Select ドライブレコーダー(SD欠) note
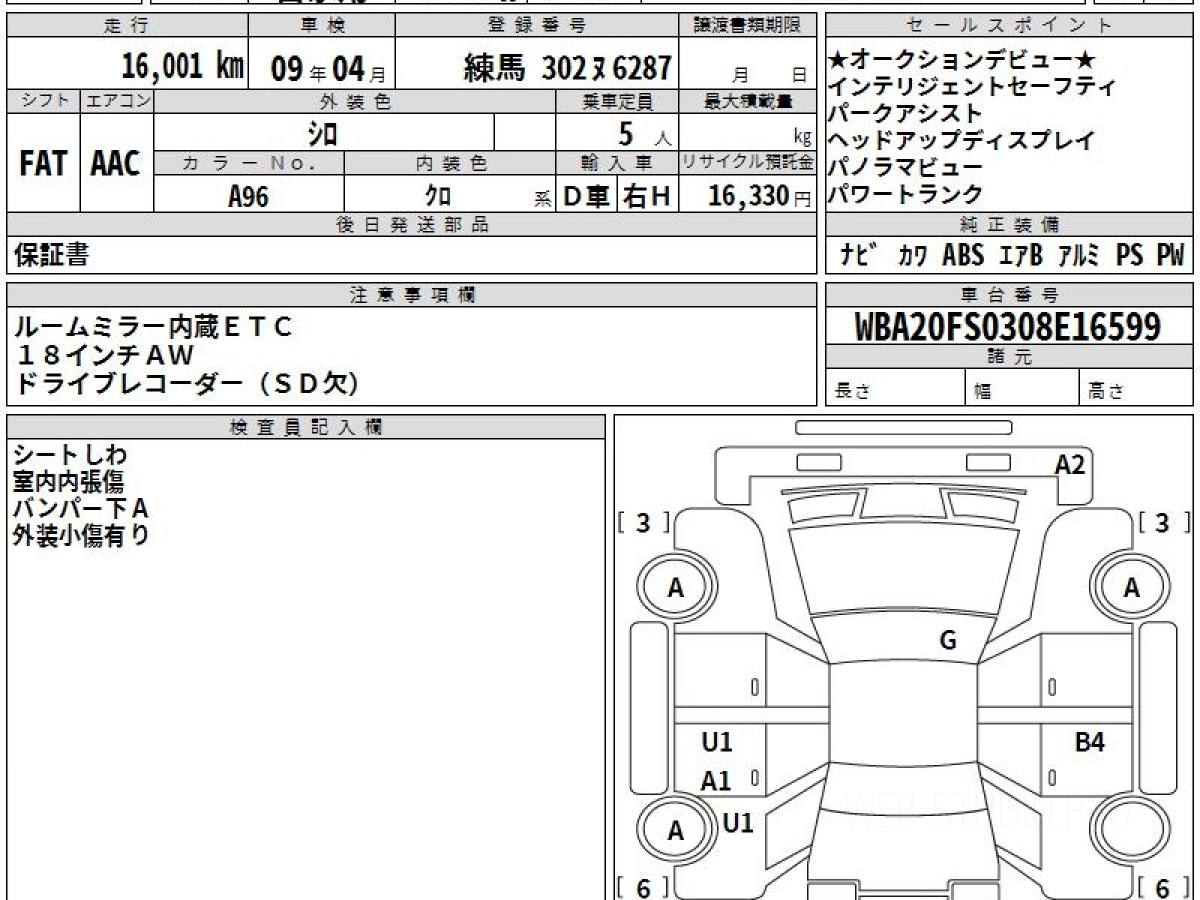The image size is (1200, 900). coord(187,383)
